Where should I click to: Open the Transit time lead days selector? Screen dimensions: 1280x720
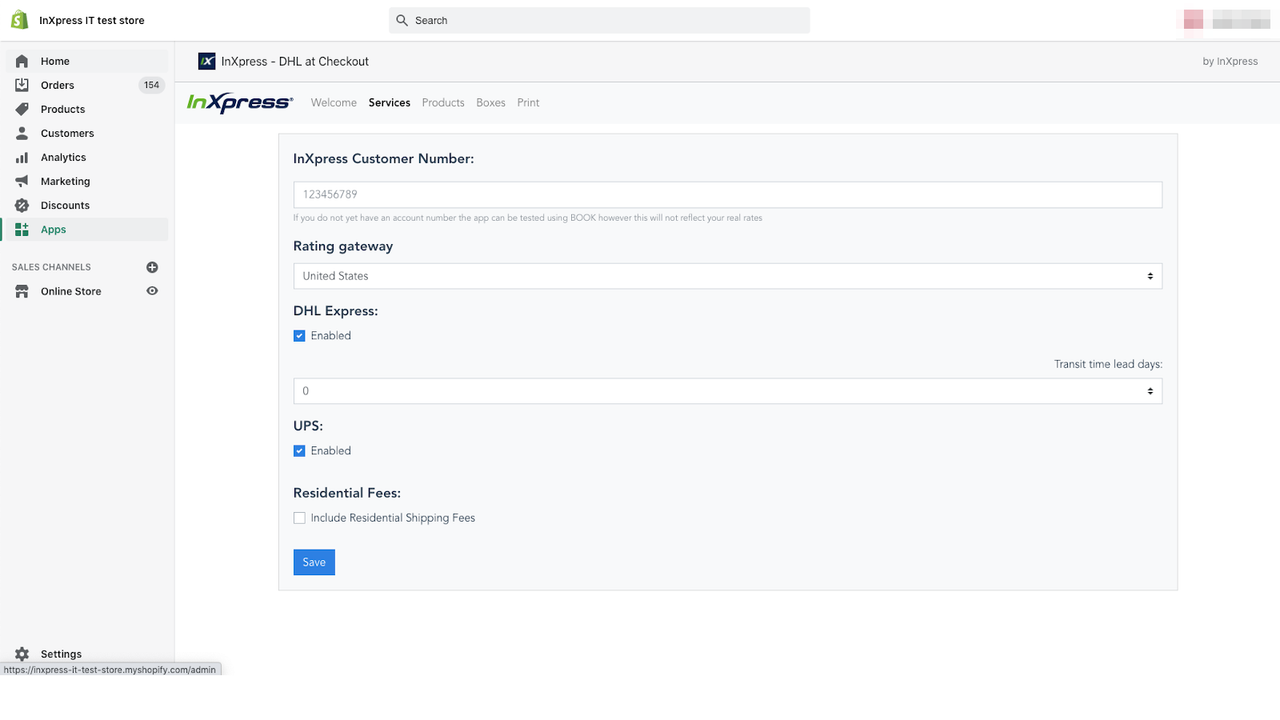[x=727, y=390]
